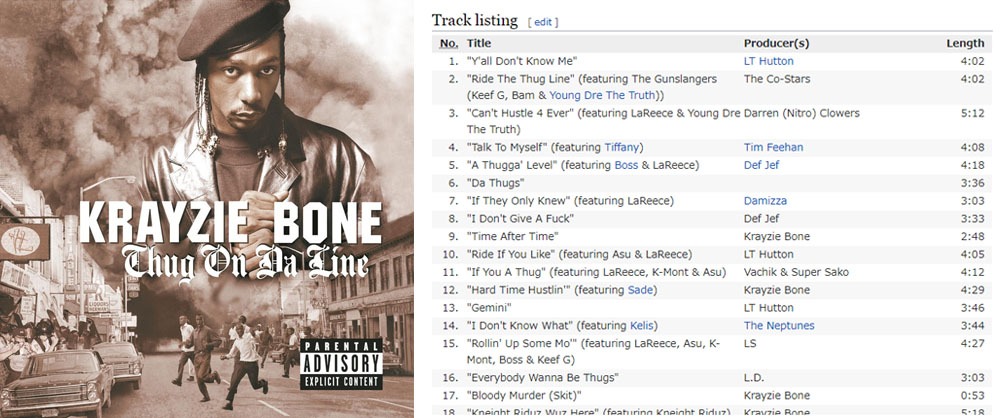Click the "Gemini" track title row
This screenshot has width=1000, height=418.
coord(712,308)
